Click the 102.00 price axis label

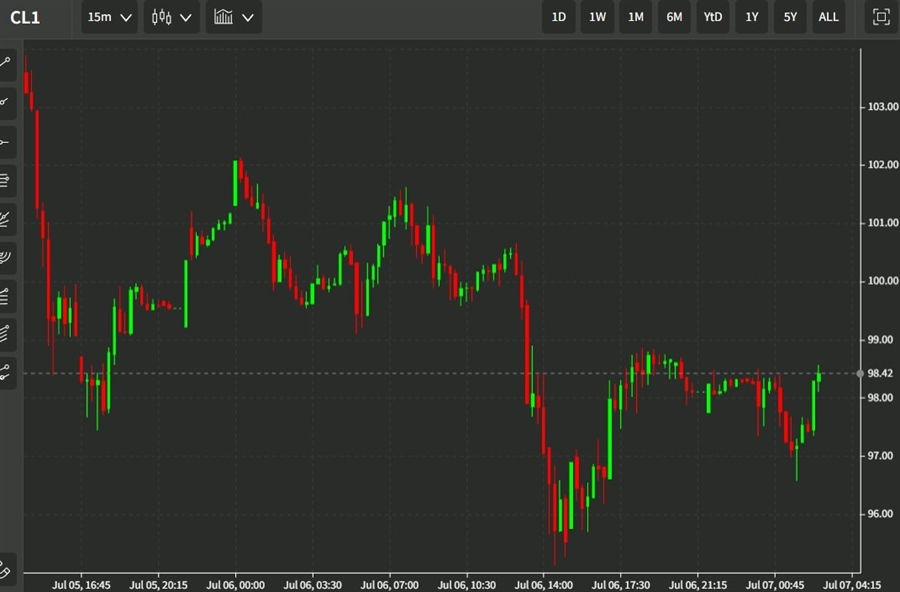tap(883, 165)
